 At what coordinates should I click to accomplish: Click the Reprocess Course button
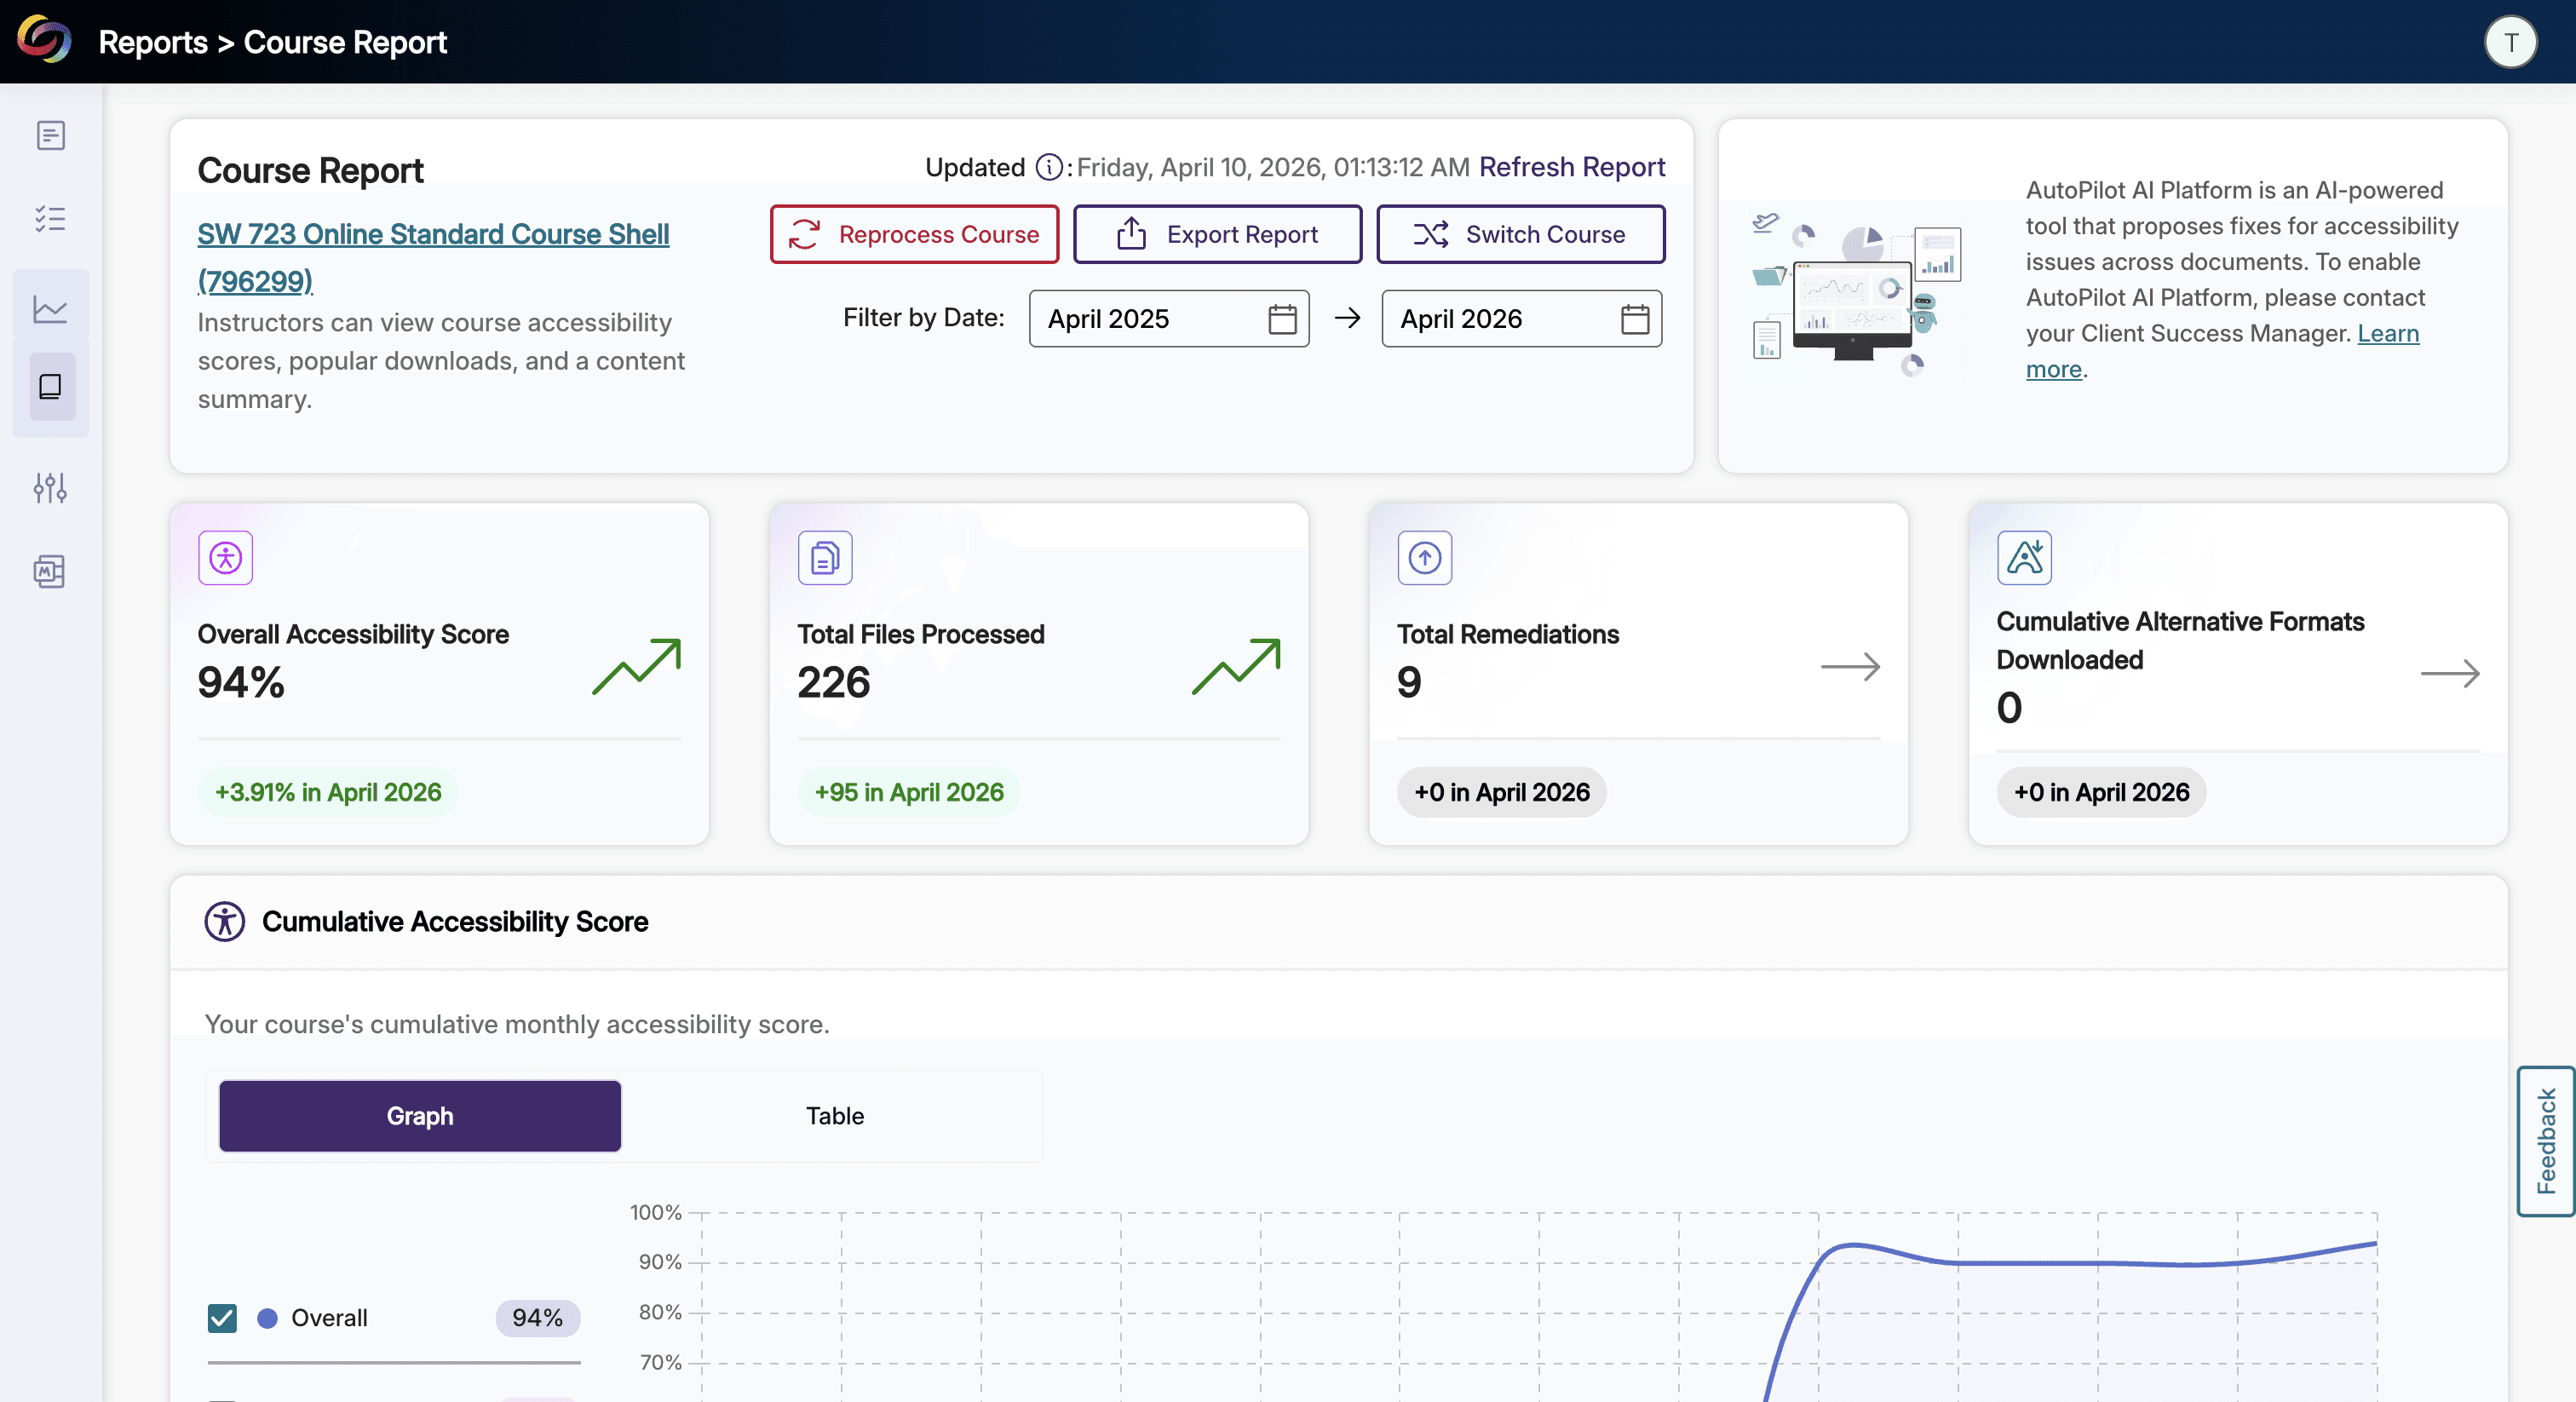914,235
